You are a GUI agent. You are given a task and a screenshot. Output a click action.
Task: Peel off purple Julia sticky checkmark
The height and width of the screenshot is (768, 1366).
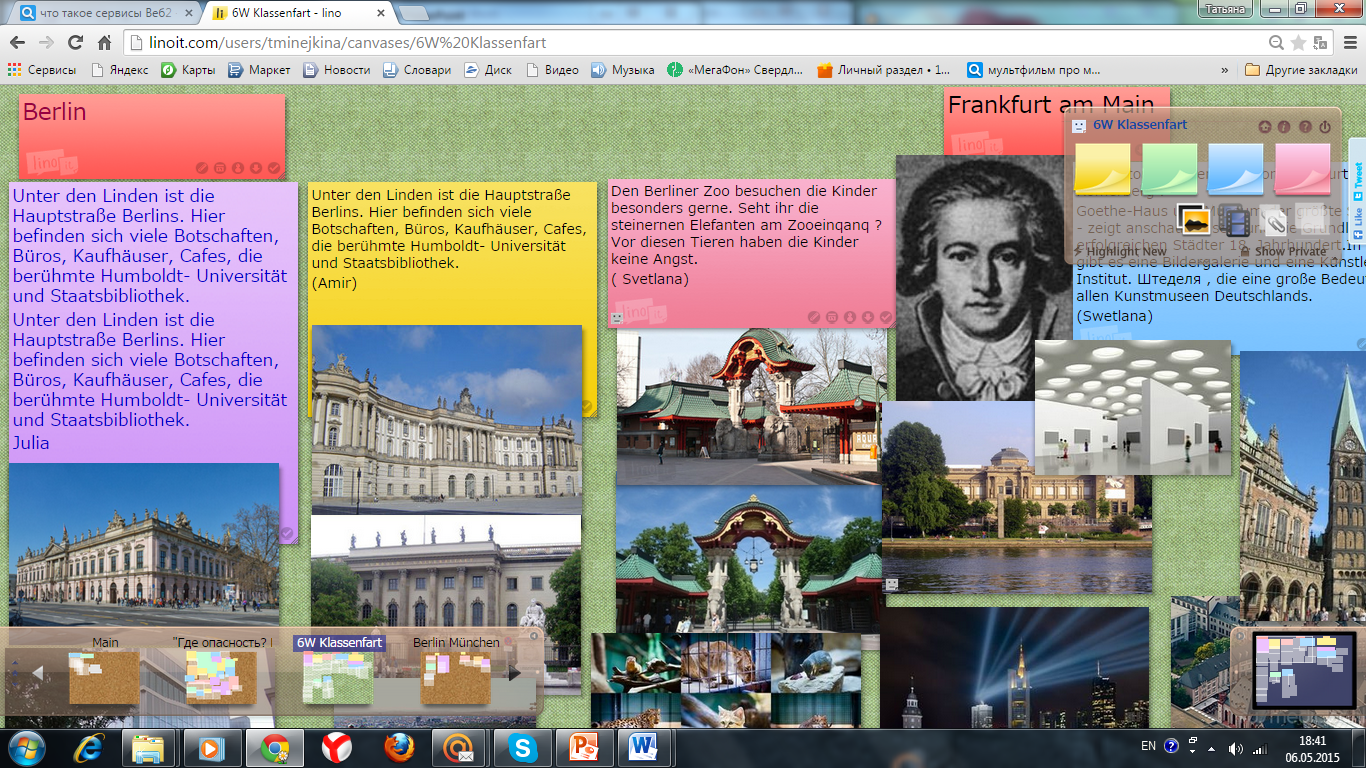tap(287, 534)
